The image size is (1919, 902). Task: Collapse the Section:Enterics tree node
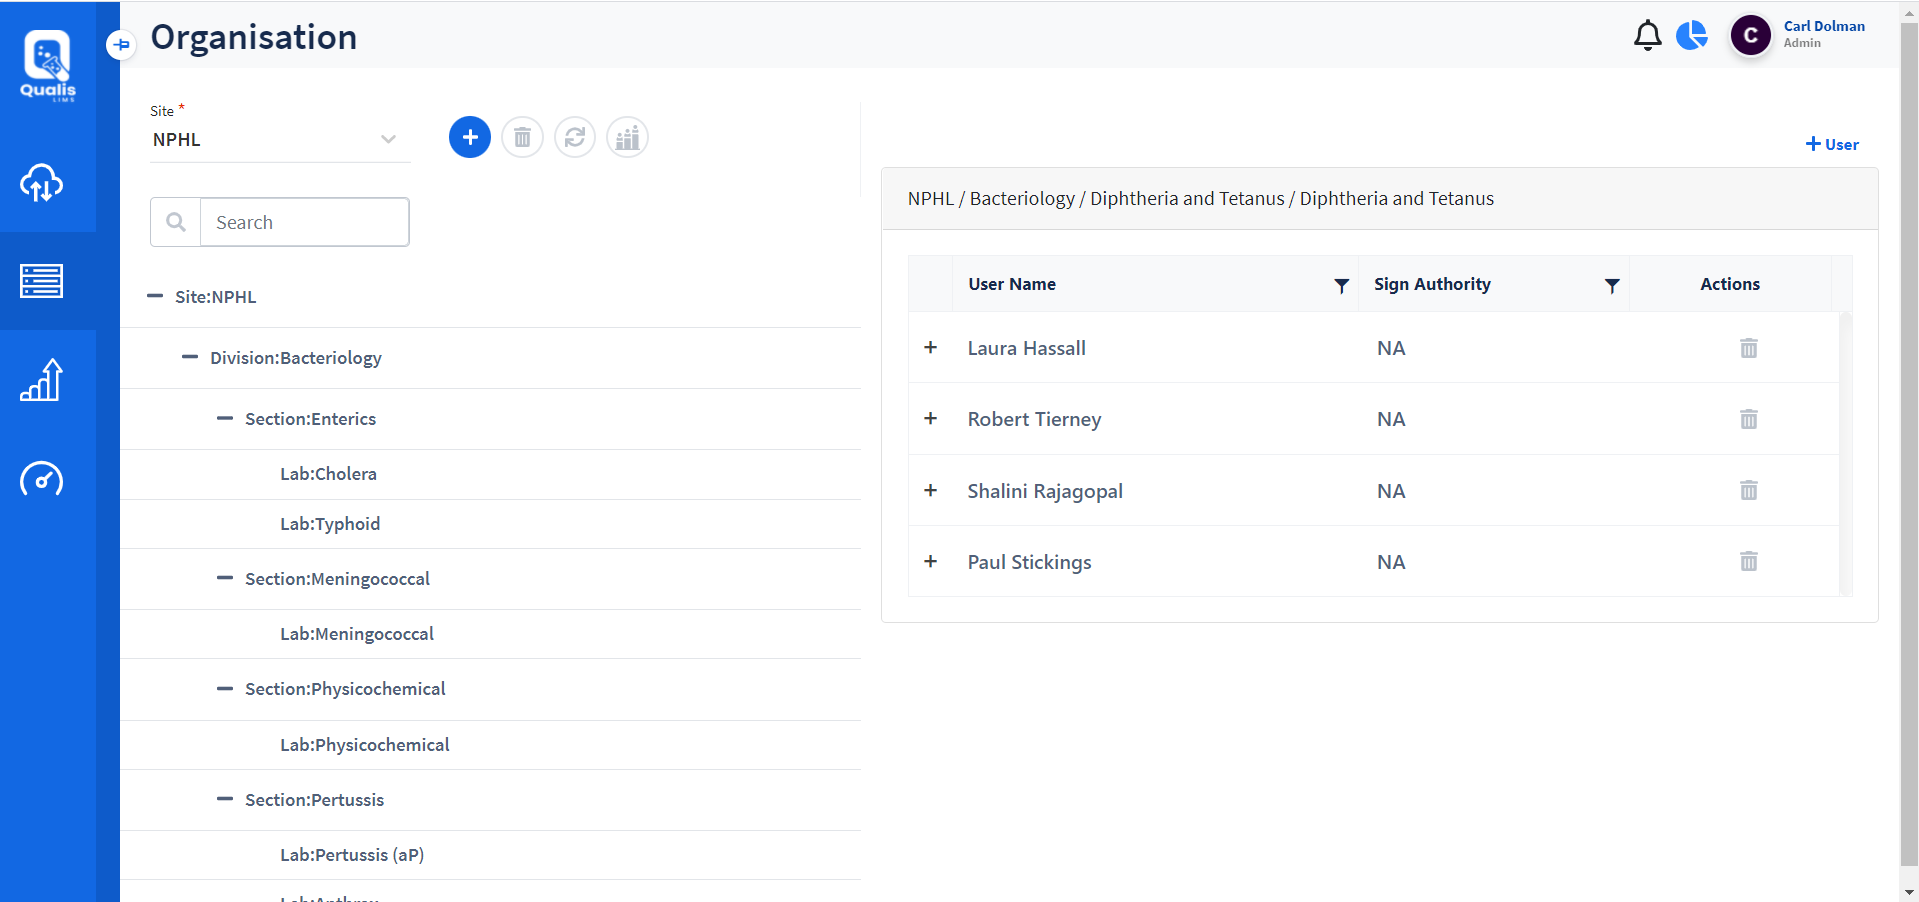tap(224, 418)
